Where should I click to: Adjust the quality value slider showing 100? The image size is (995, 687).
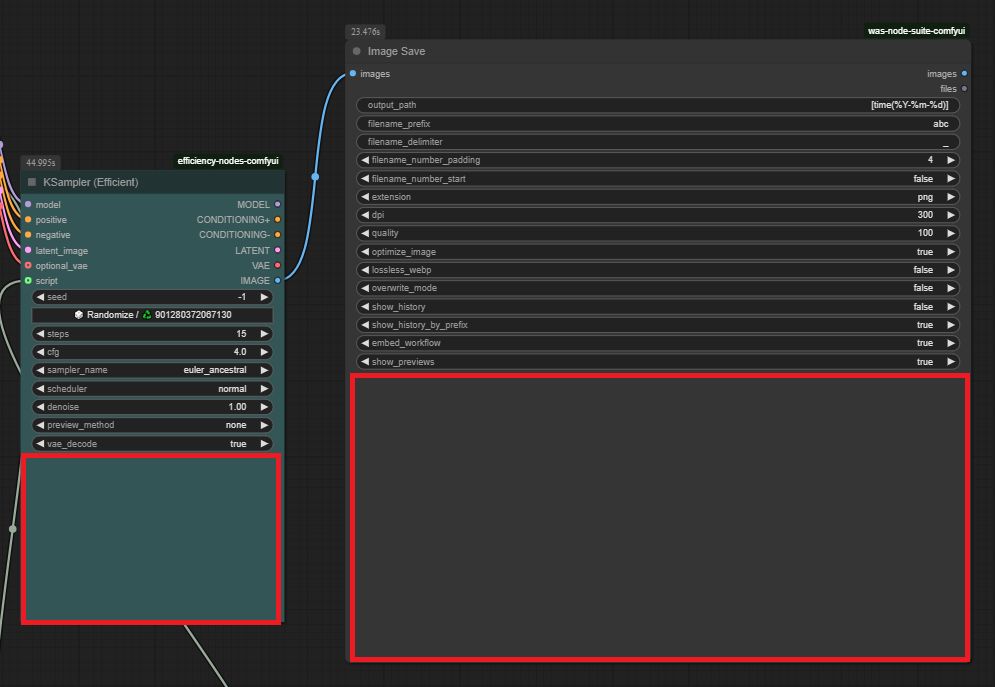(x=658, y=233)
